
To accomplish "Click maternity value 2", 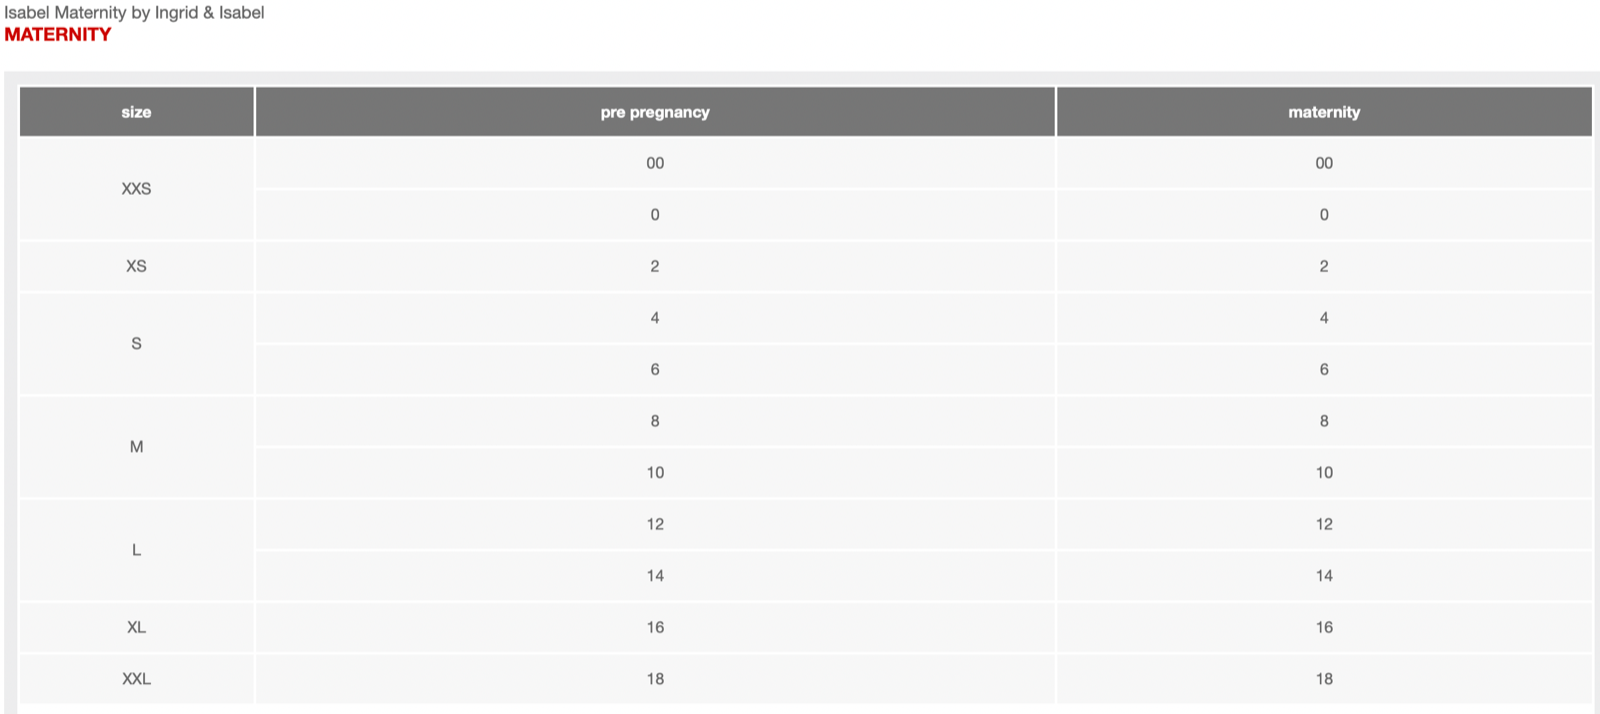I will [x=1324, y=266].
